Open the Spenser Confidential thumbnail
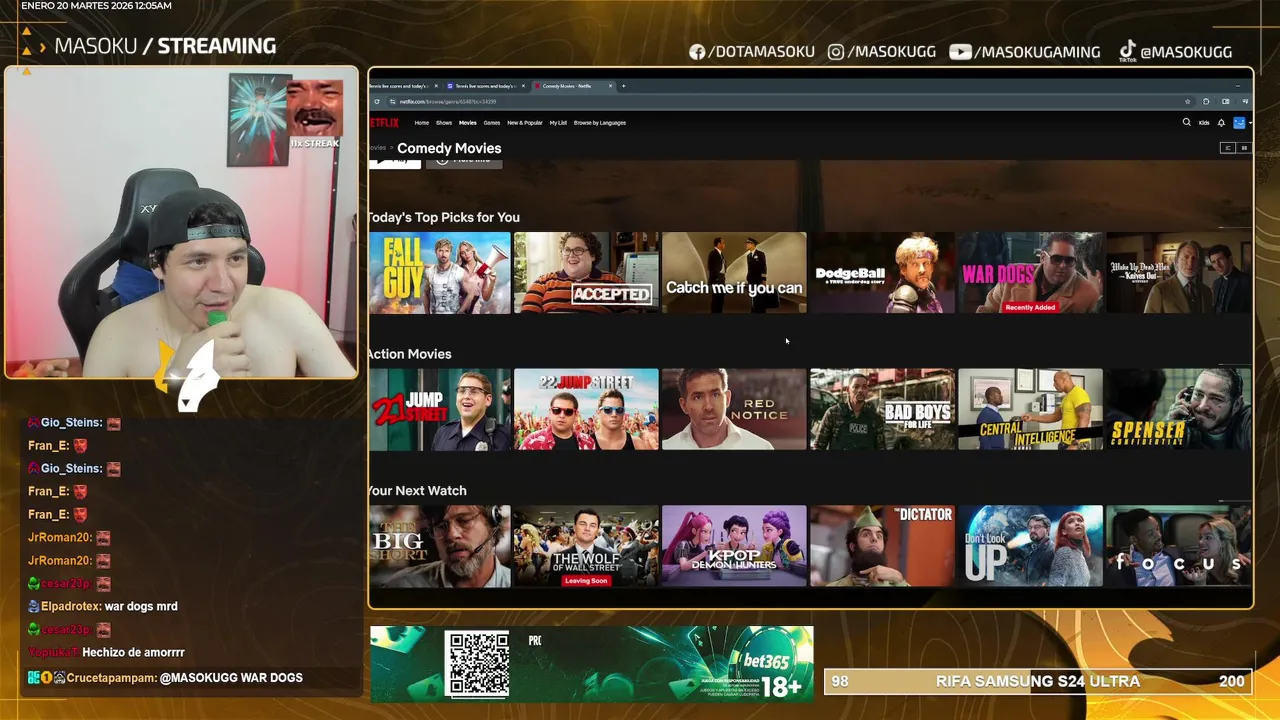1280x720 pixels. point(1178,409)
